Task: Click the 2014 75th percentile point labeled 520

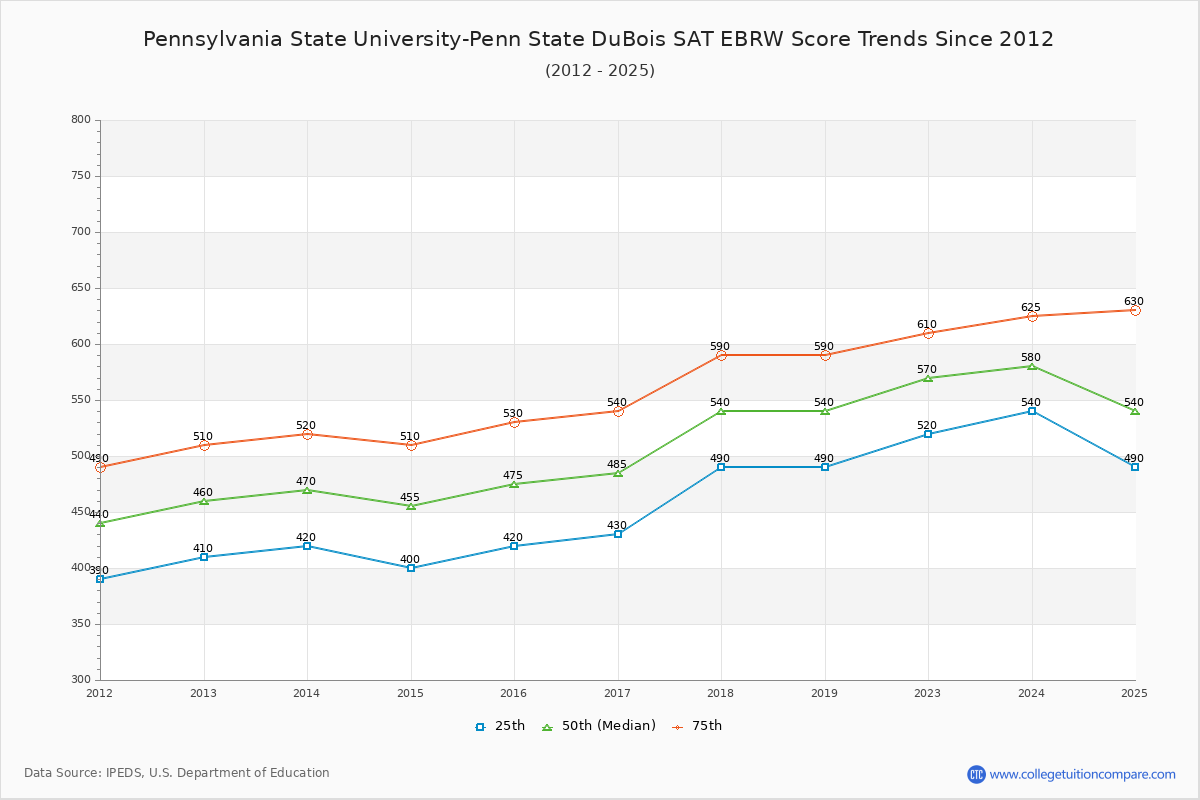Action: click(x=307, y=434)
